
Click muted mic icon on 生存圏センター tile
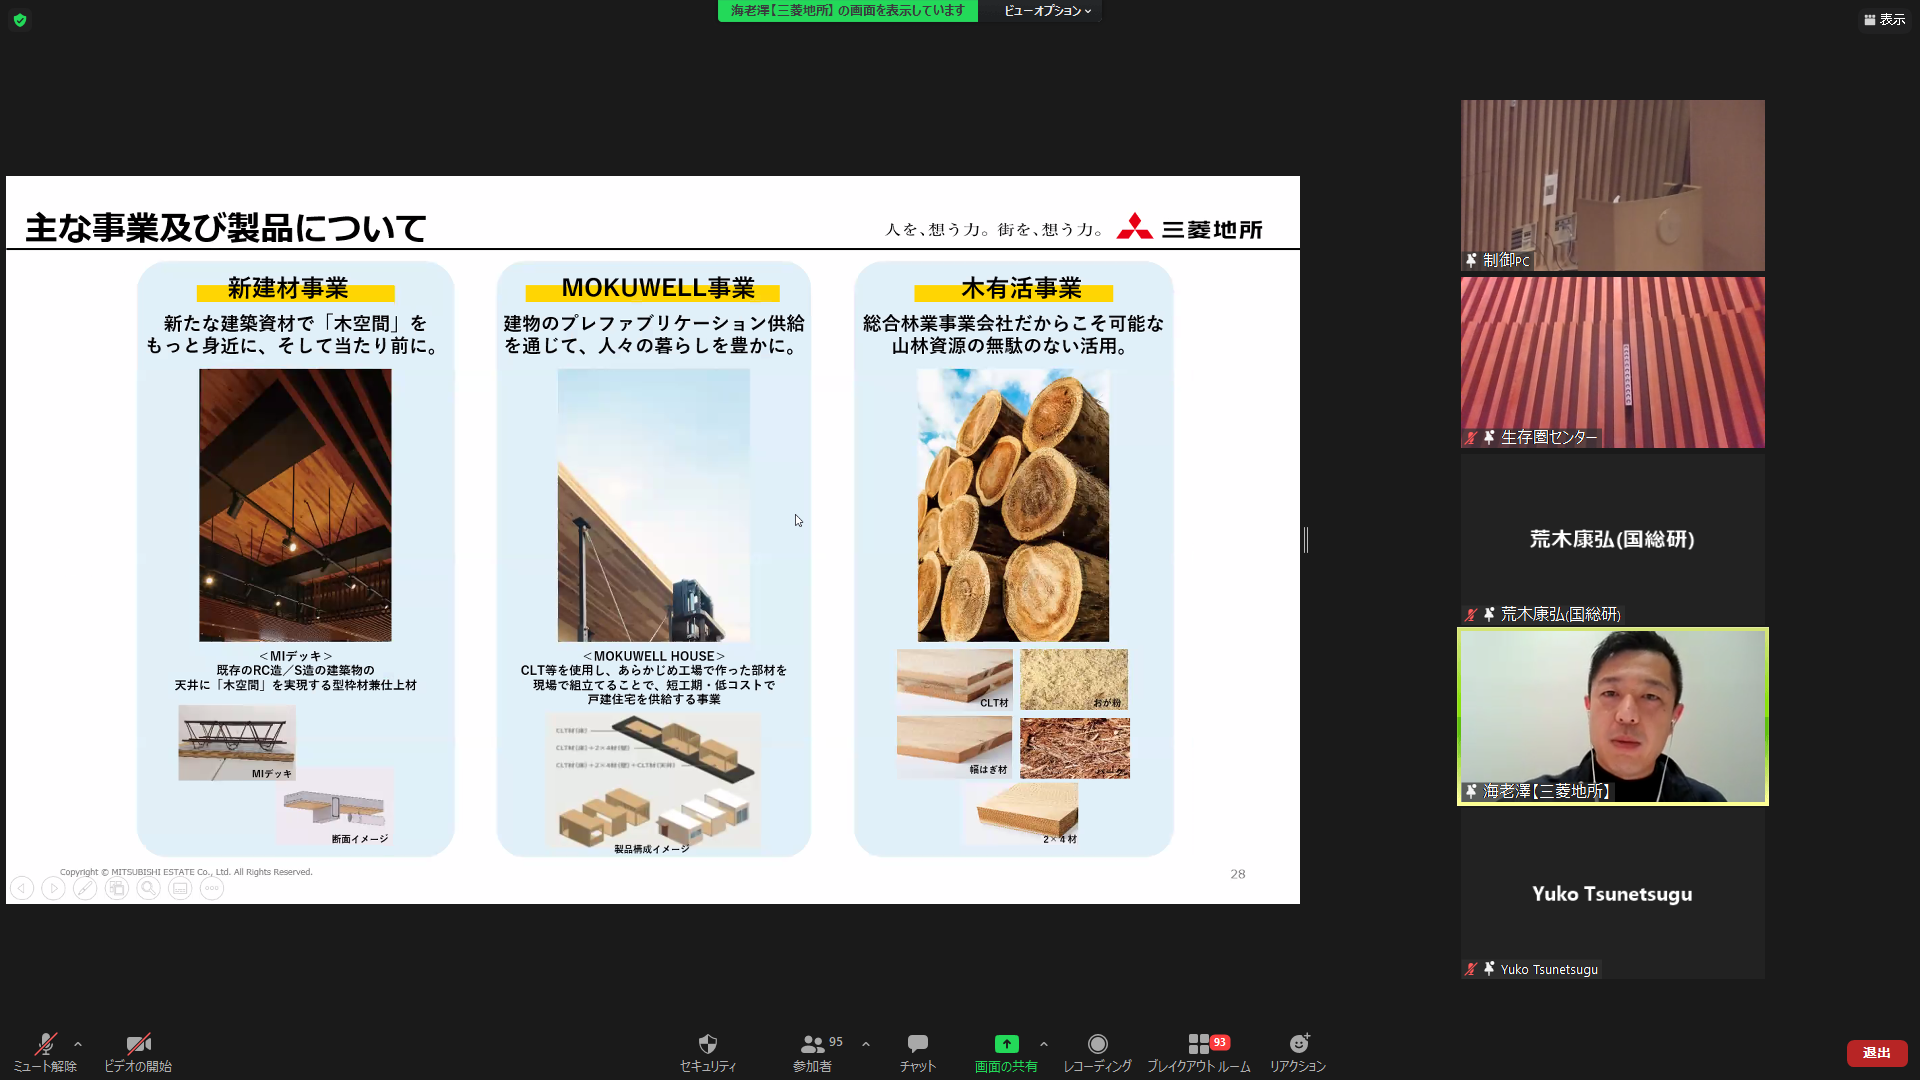click(1471, 438)
